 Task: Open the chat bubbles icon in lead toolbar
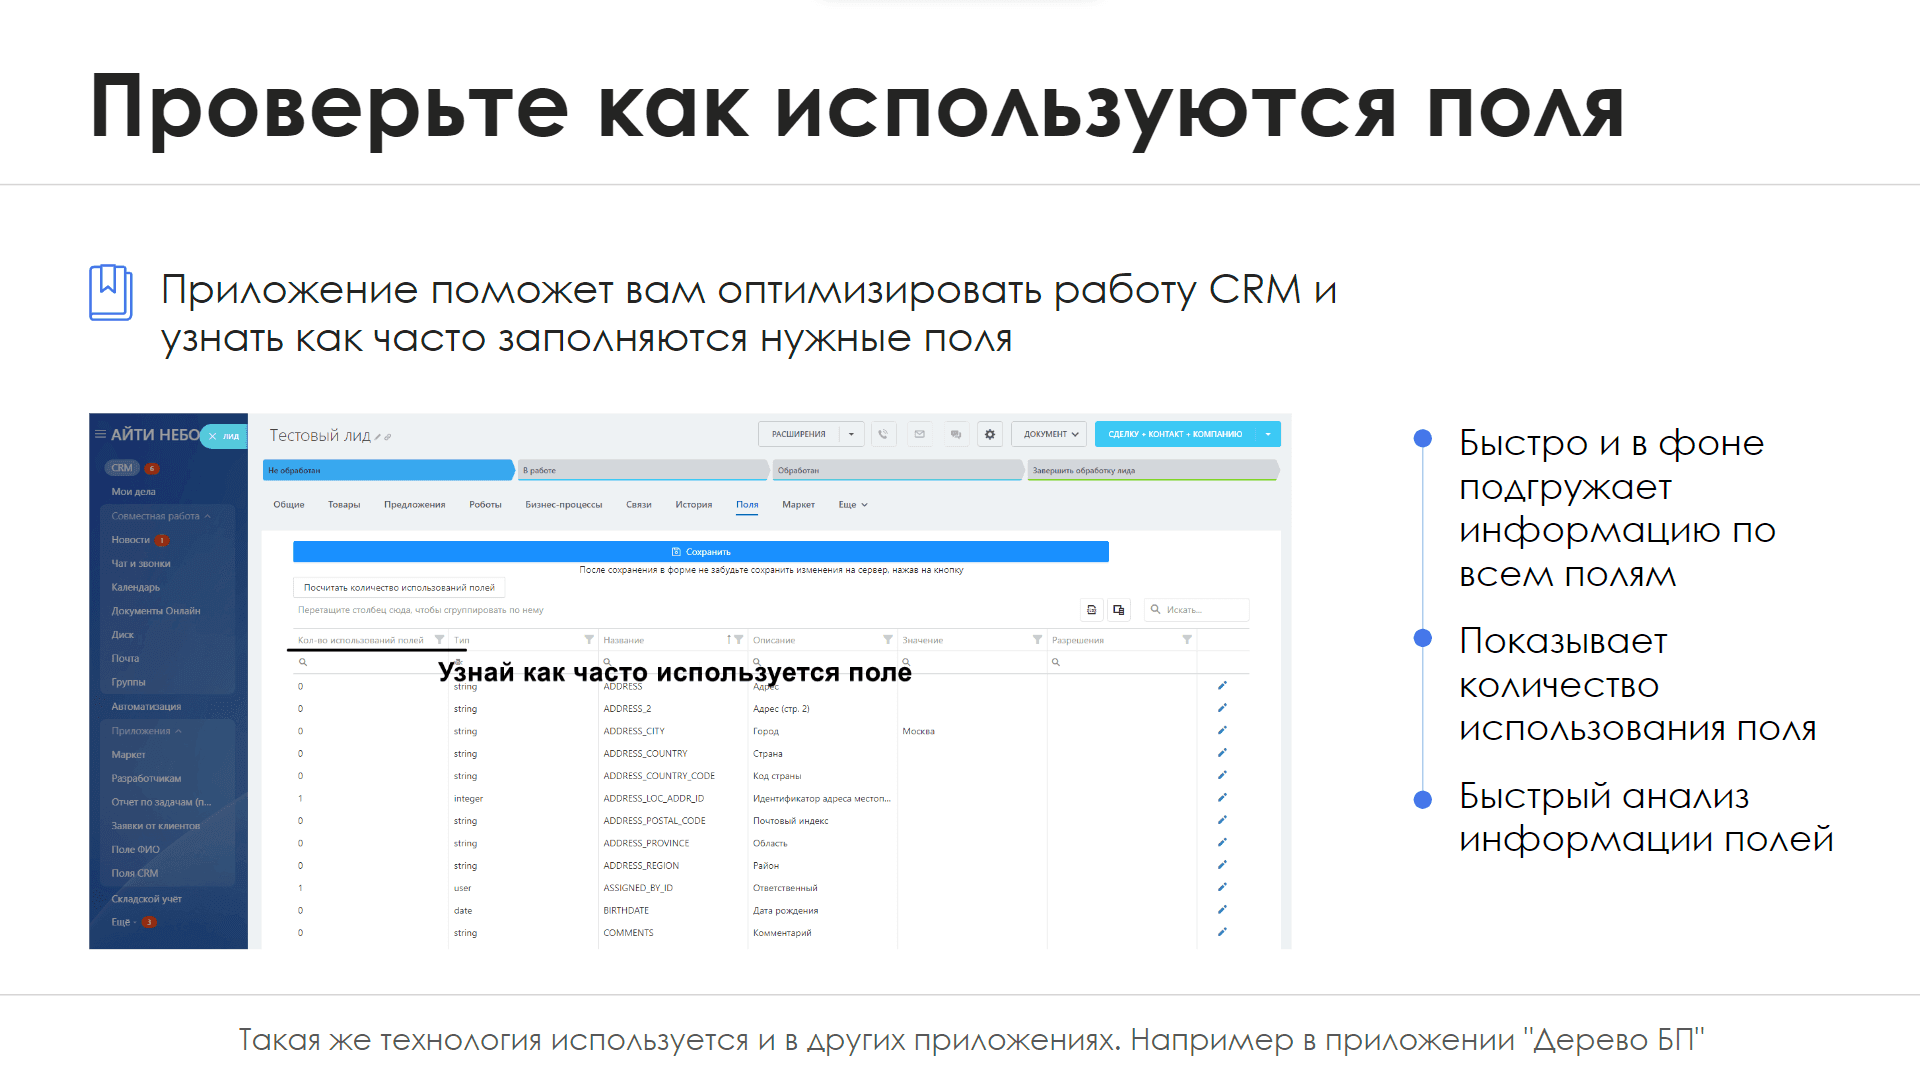955,434
